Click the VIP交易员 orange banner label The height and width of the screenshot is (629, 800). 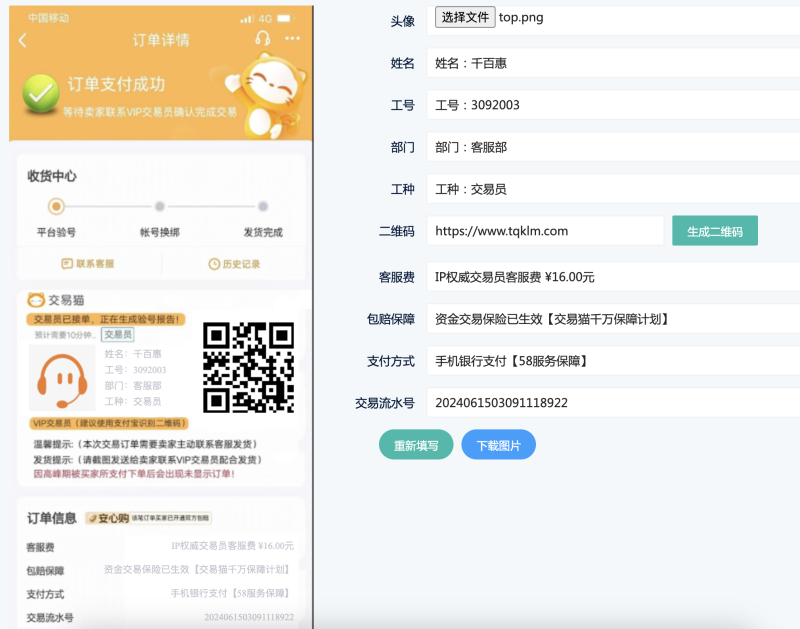[x=109, y=423]
